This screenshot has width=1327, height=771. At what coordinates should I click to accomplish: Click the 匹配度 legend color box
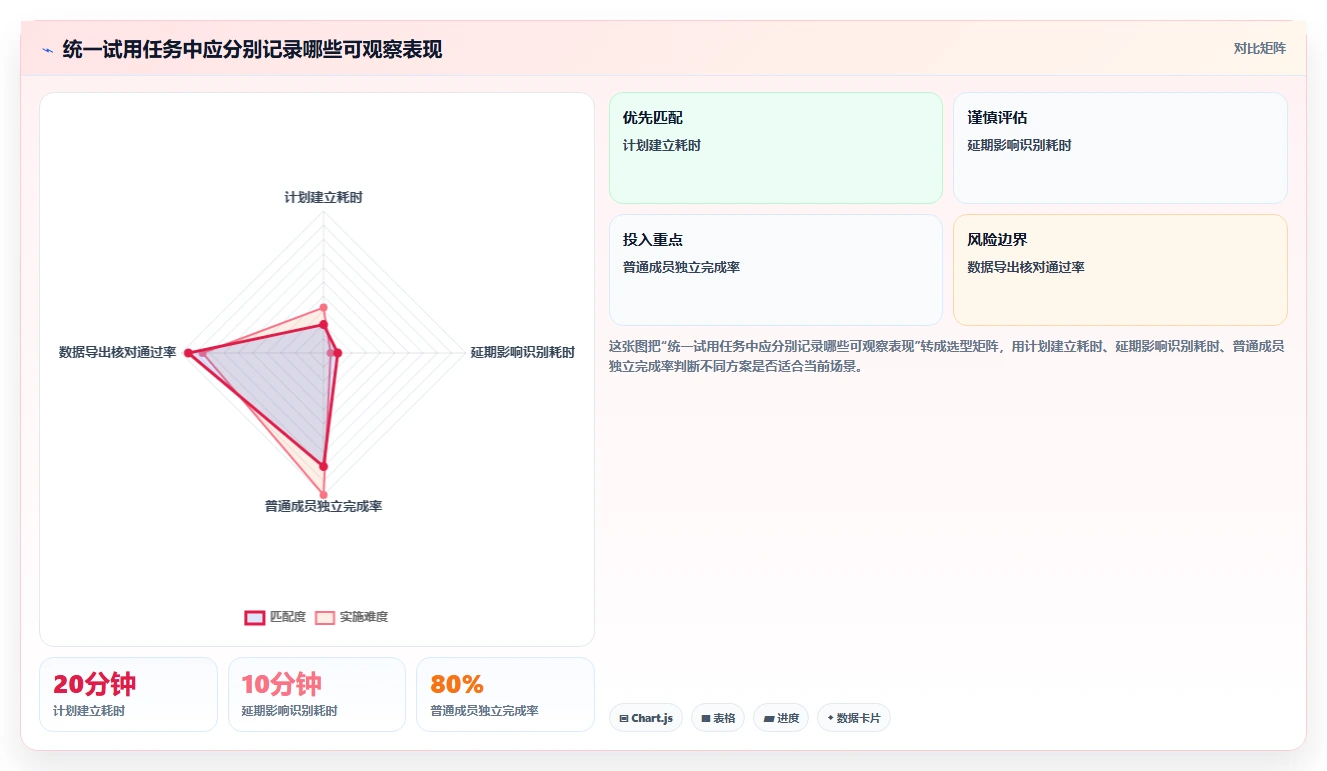(255, 617)
